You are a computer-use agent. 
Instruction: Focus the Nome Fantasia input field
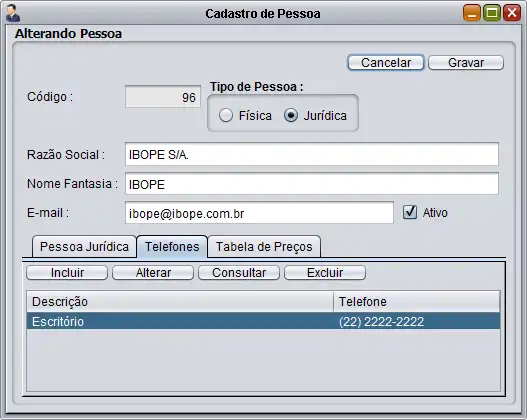pos(312,184)
